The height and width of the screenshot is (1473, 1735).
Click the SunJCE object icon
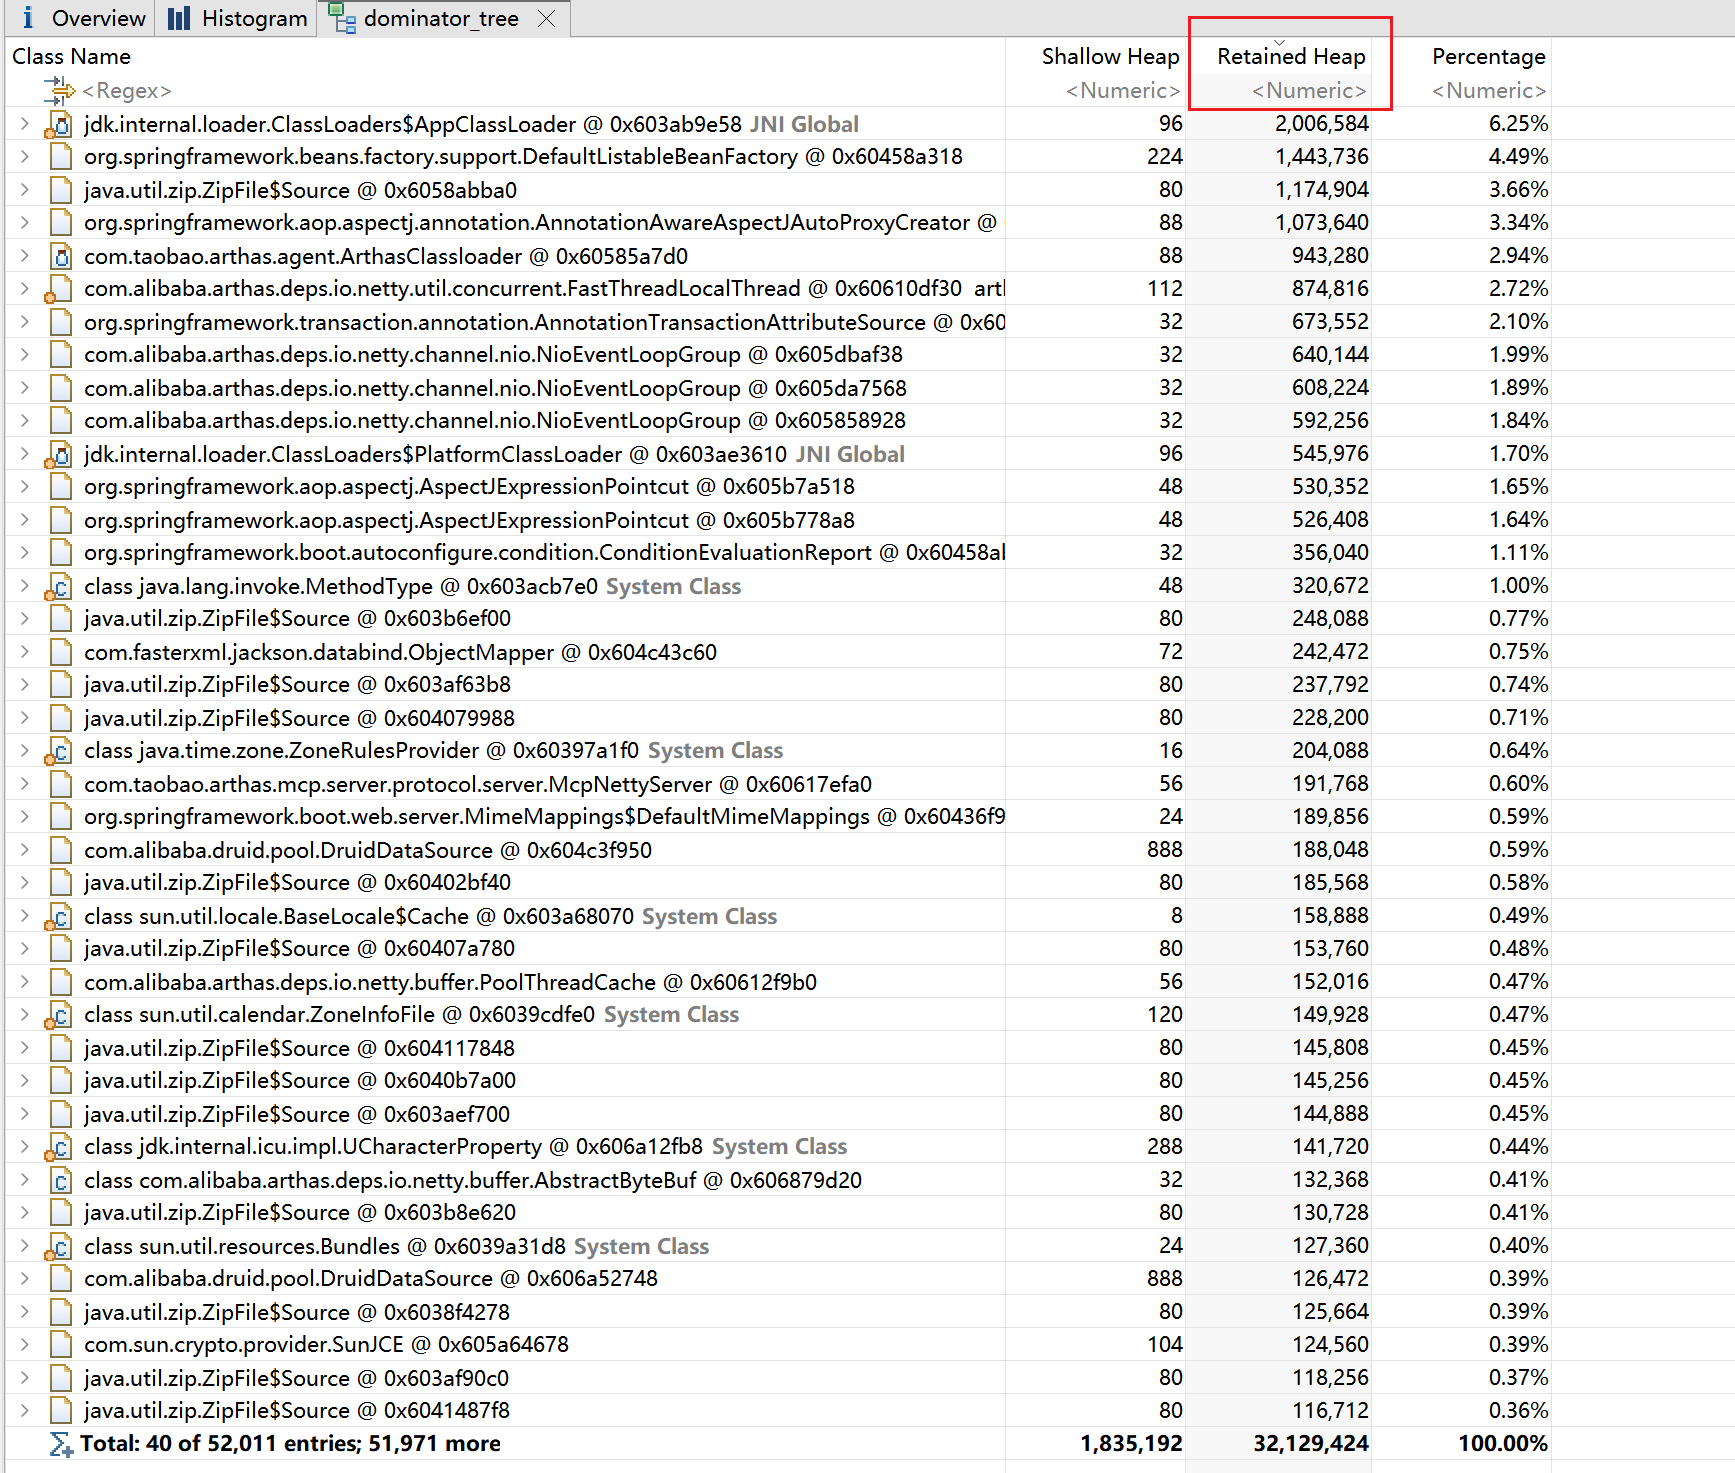[x=60, y=1345]
